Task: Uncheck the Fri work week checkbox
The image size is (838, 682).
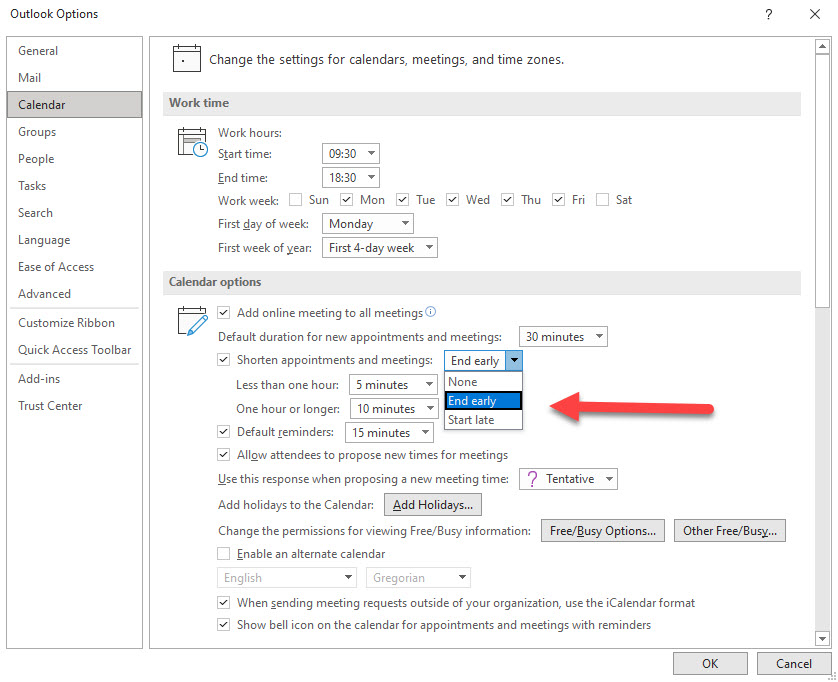Action: [x=558, y=200]
